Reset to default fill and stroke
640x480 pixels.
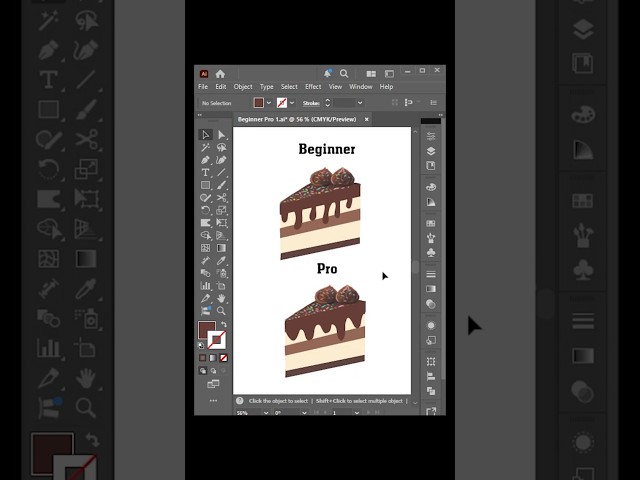click(201, 346)
